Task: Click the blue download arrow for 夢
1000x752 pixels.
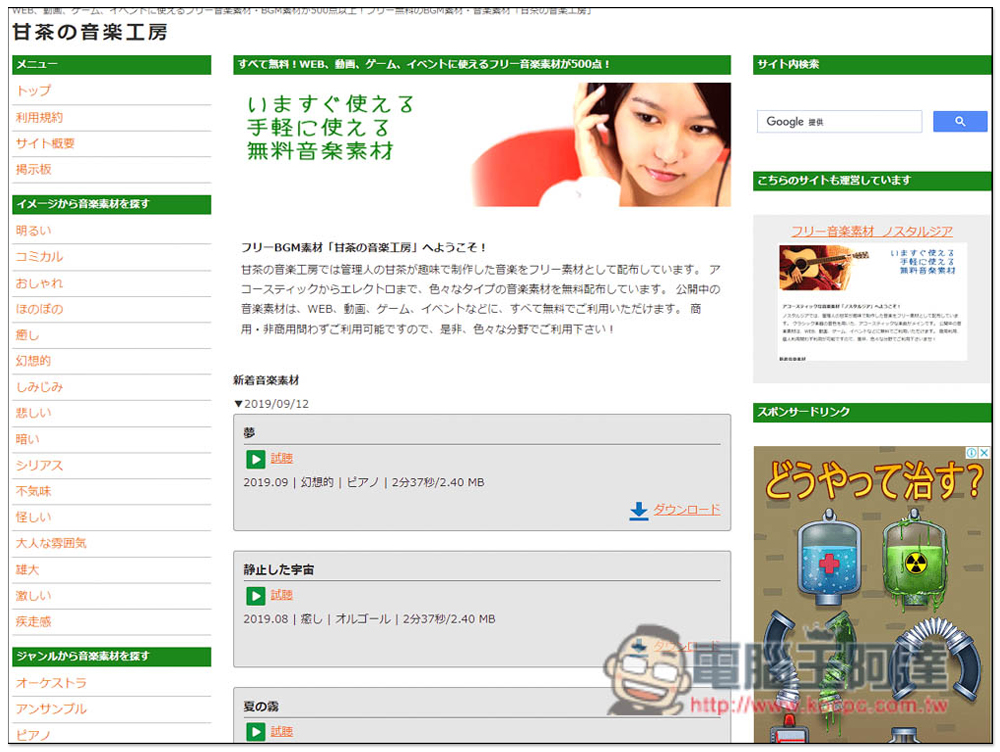Action: tap(638, 510)
